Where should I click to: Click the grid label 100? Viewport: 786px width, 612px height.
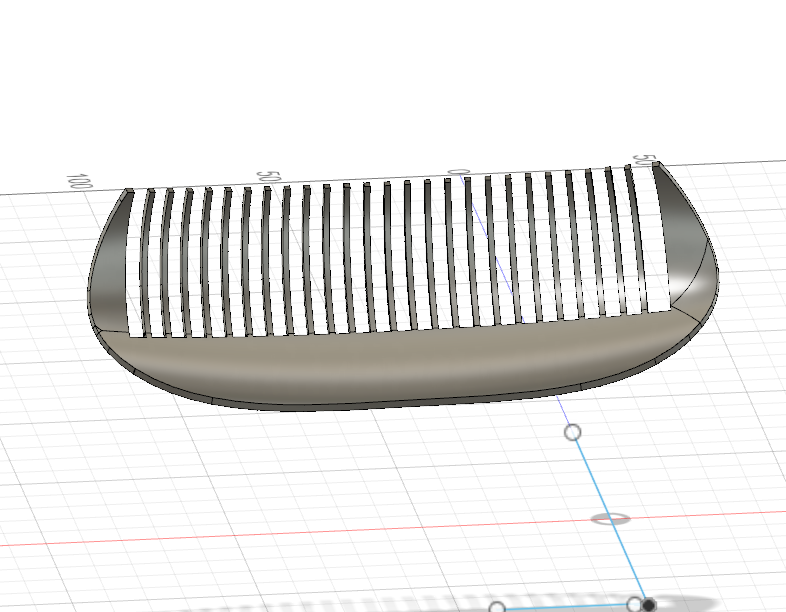pyautogui.click(x=75, y=182)
